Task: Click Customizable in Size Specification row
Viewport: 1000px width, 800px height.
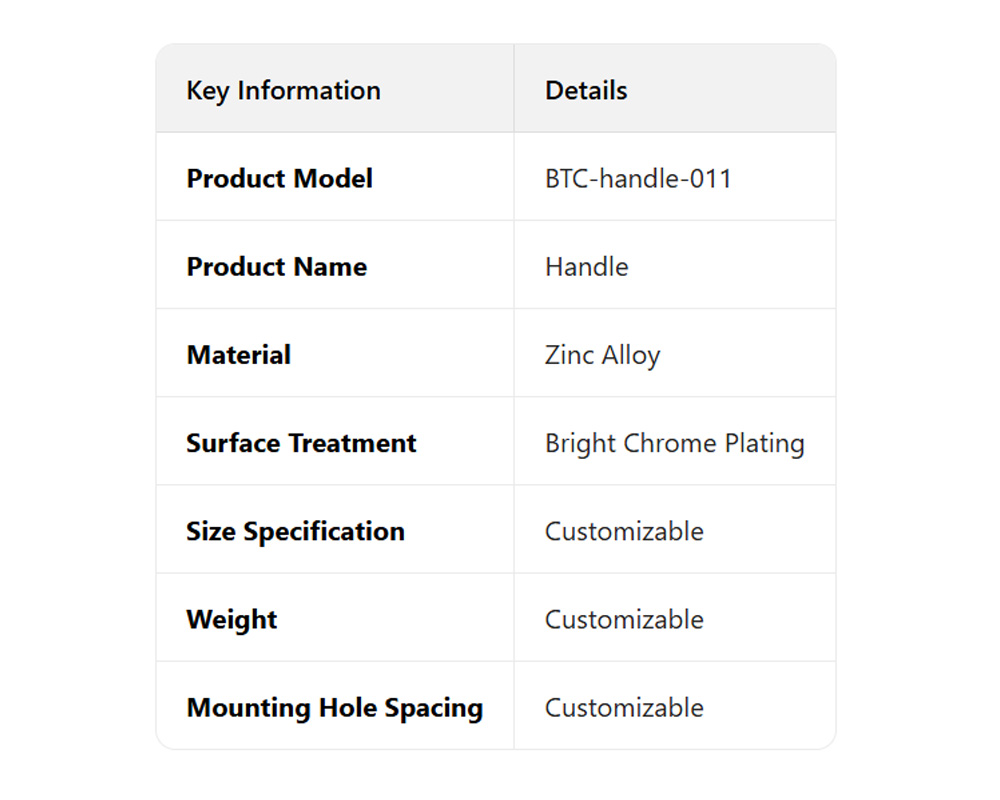Action: point(624,531)
